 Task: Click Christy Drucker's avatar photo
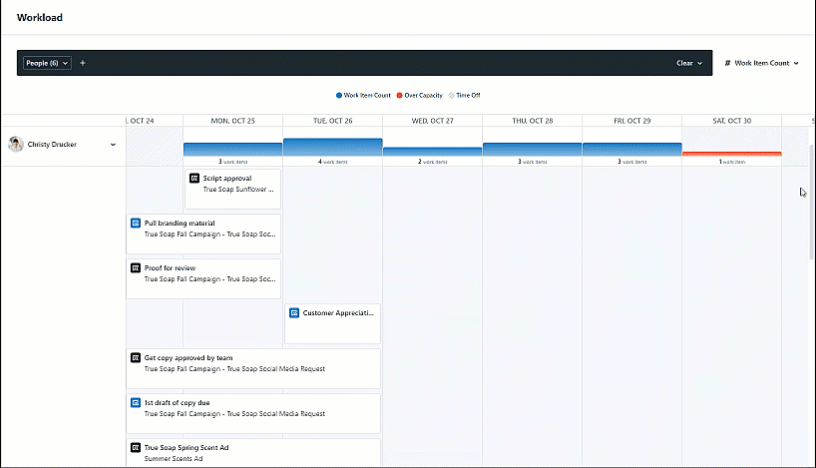[x=16, y=144]
